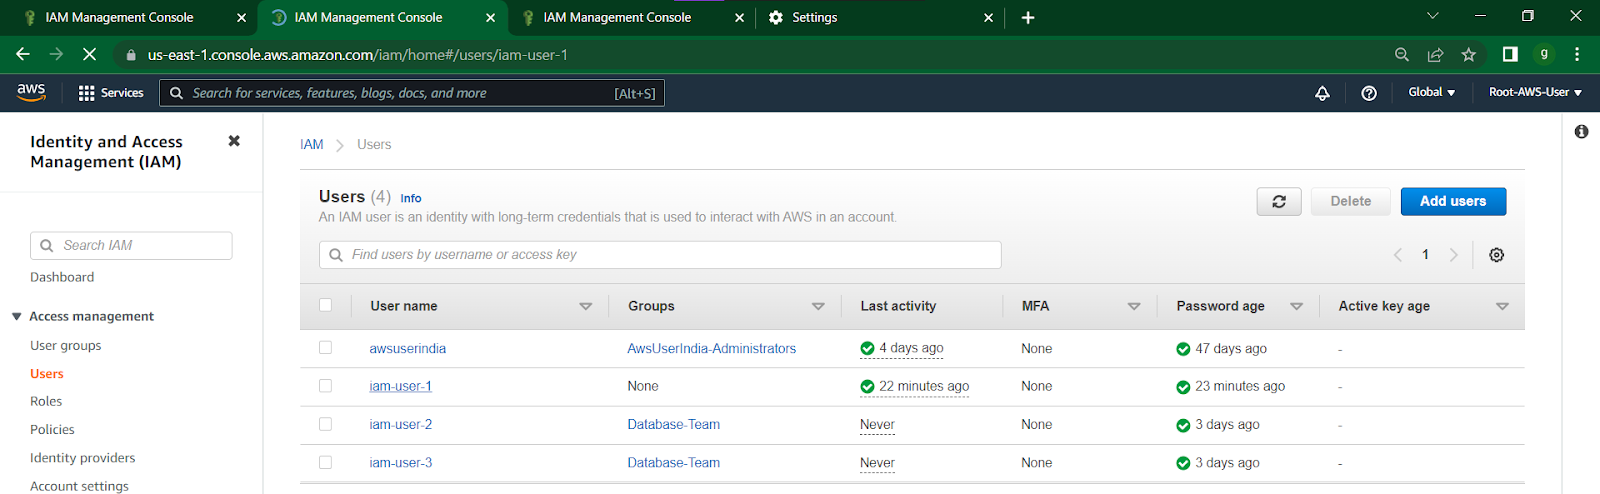Image resolution: width=1600 pixels, height=494 pixels.
Task: Click browser forward arrow
Action: [56, 54]
